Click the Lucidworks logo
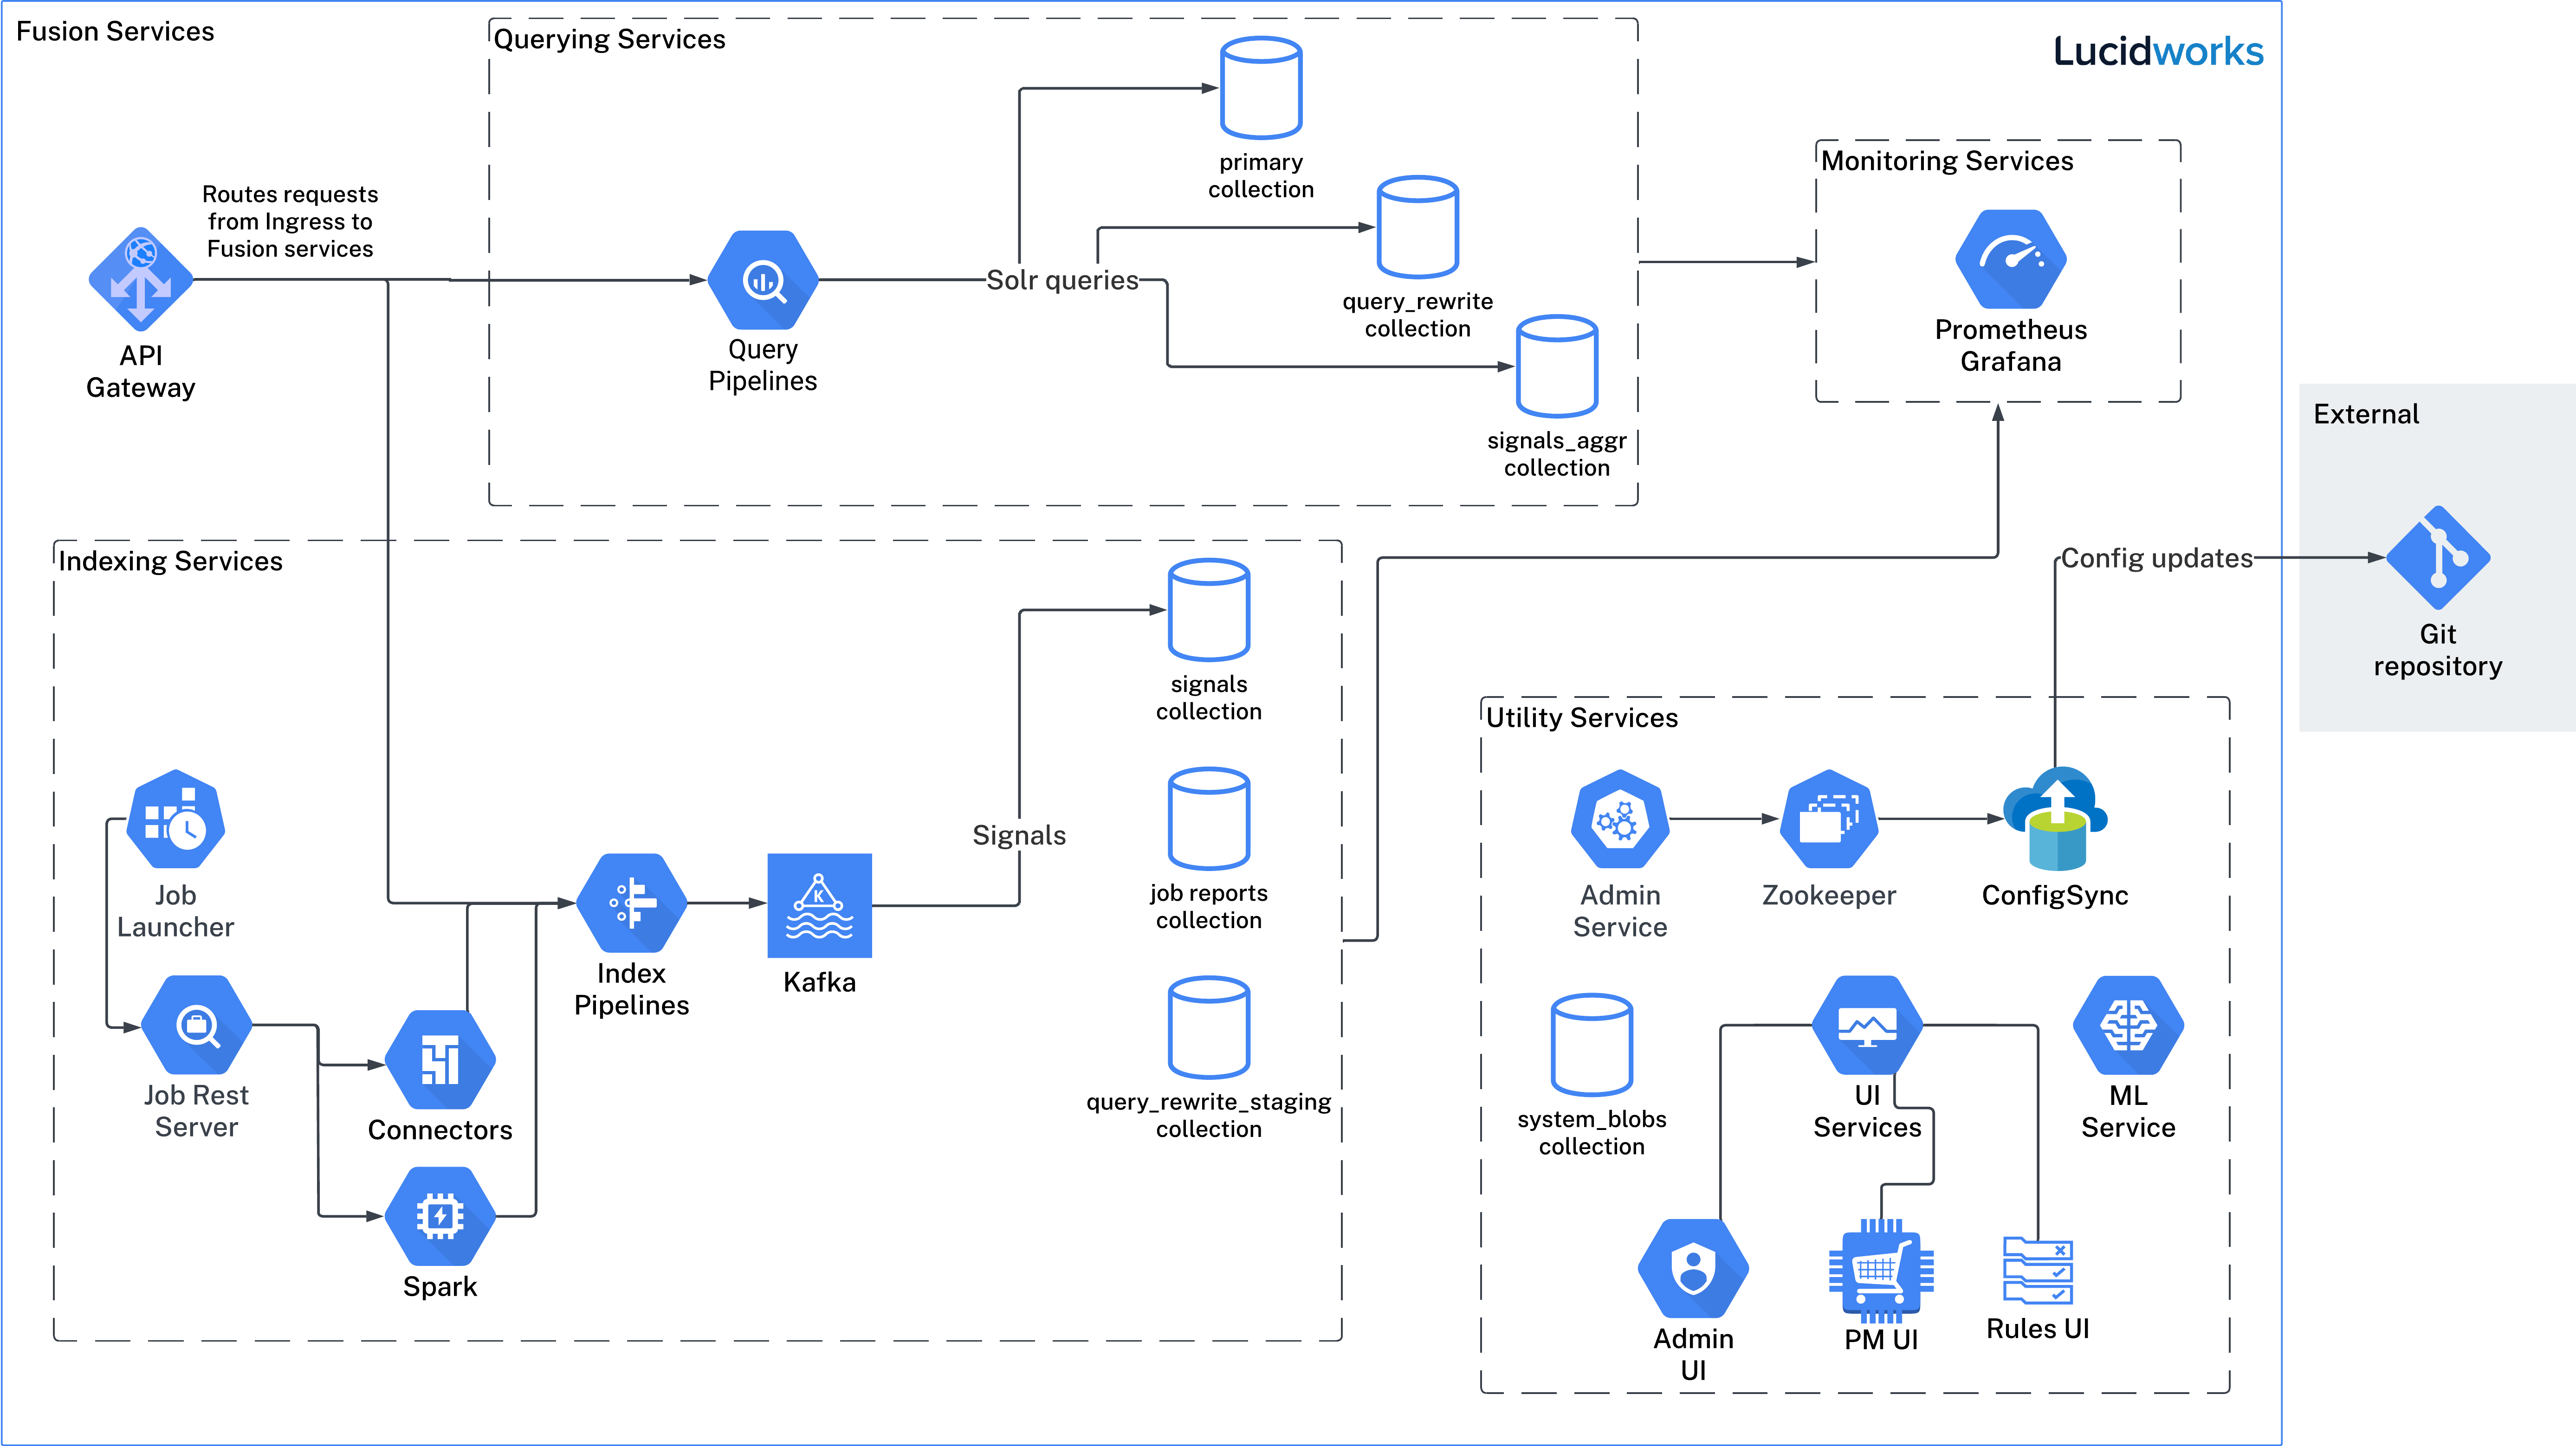Viewport: 2576px width, 1446px height. click(2159, 51)
